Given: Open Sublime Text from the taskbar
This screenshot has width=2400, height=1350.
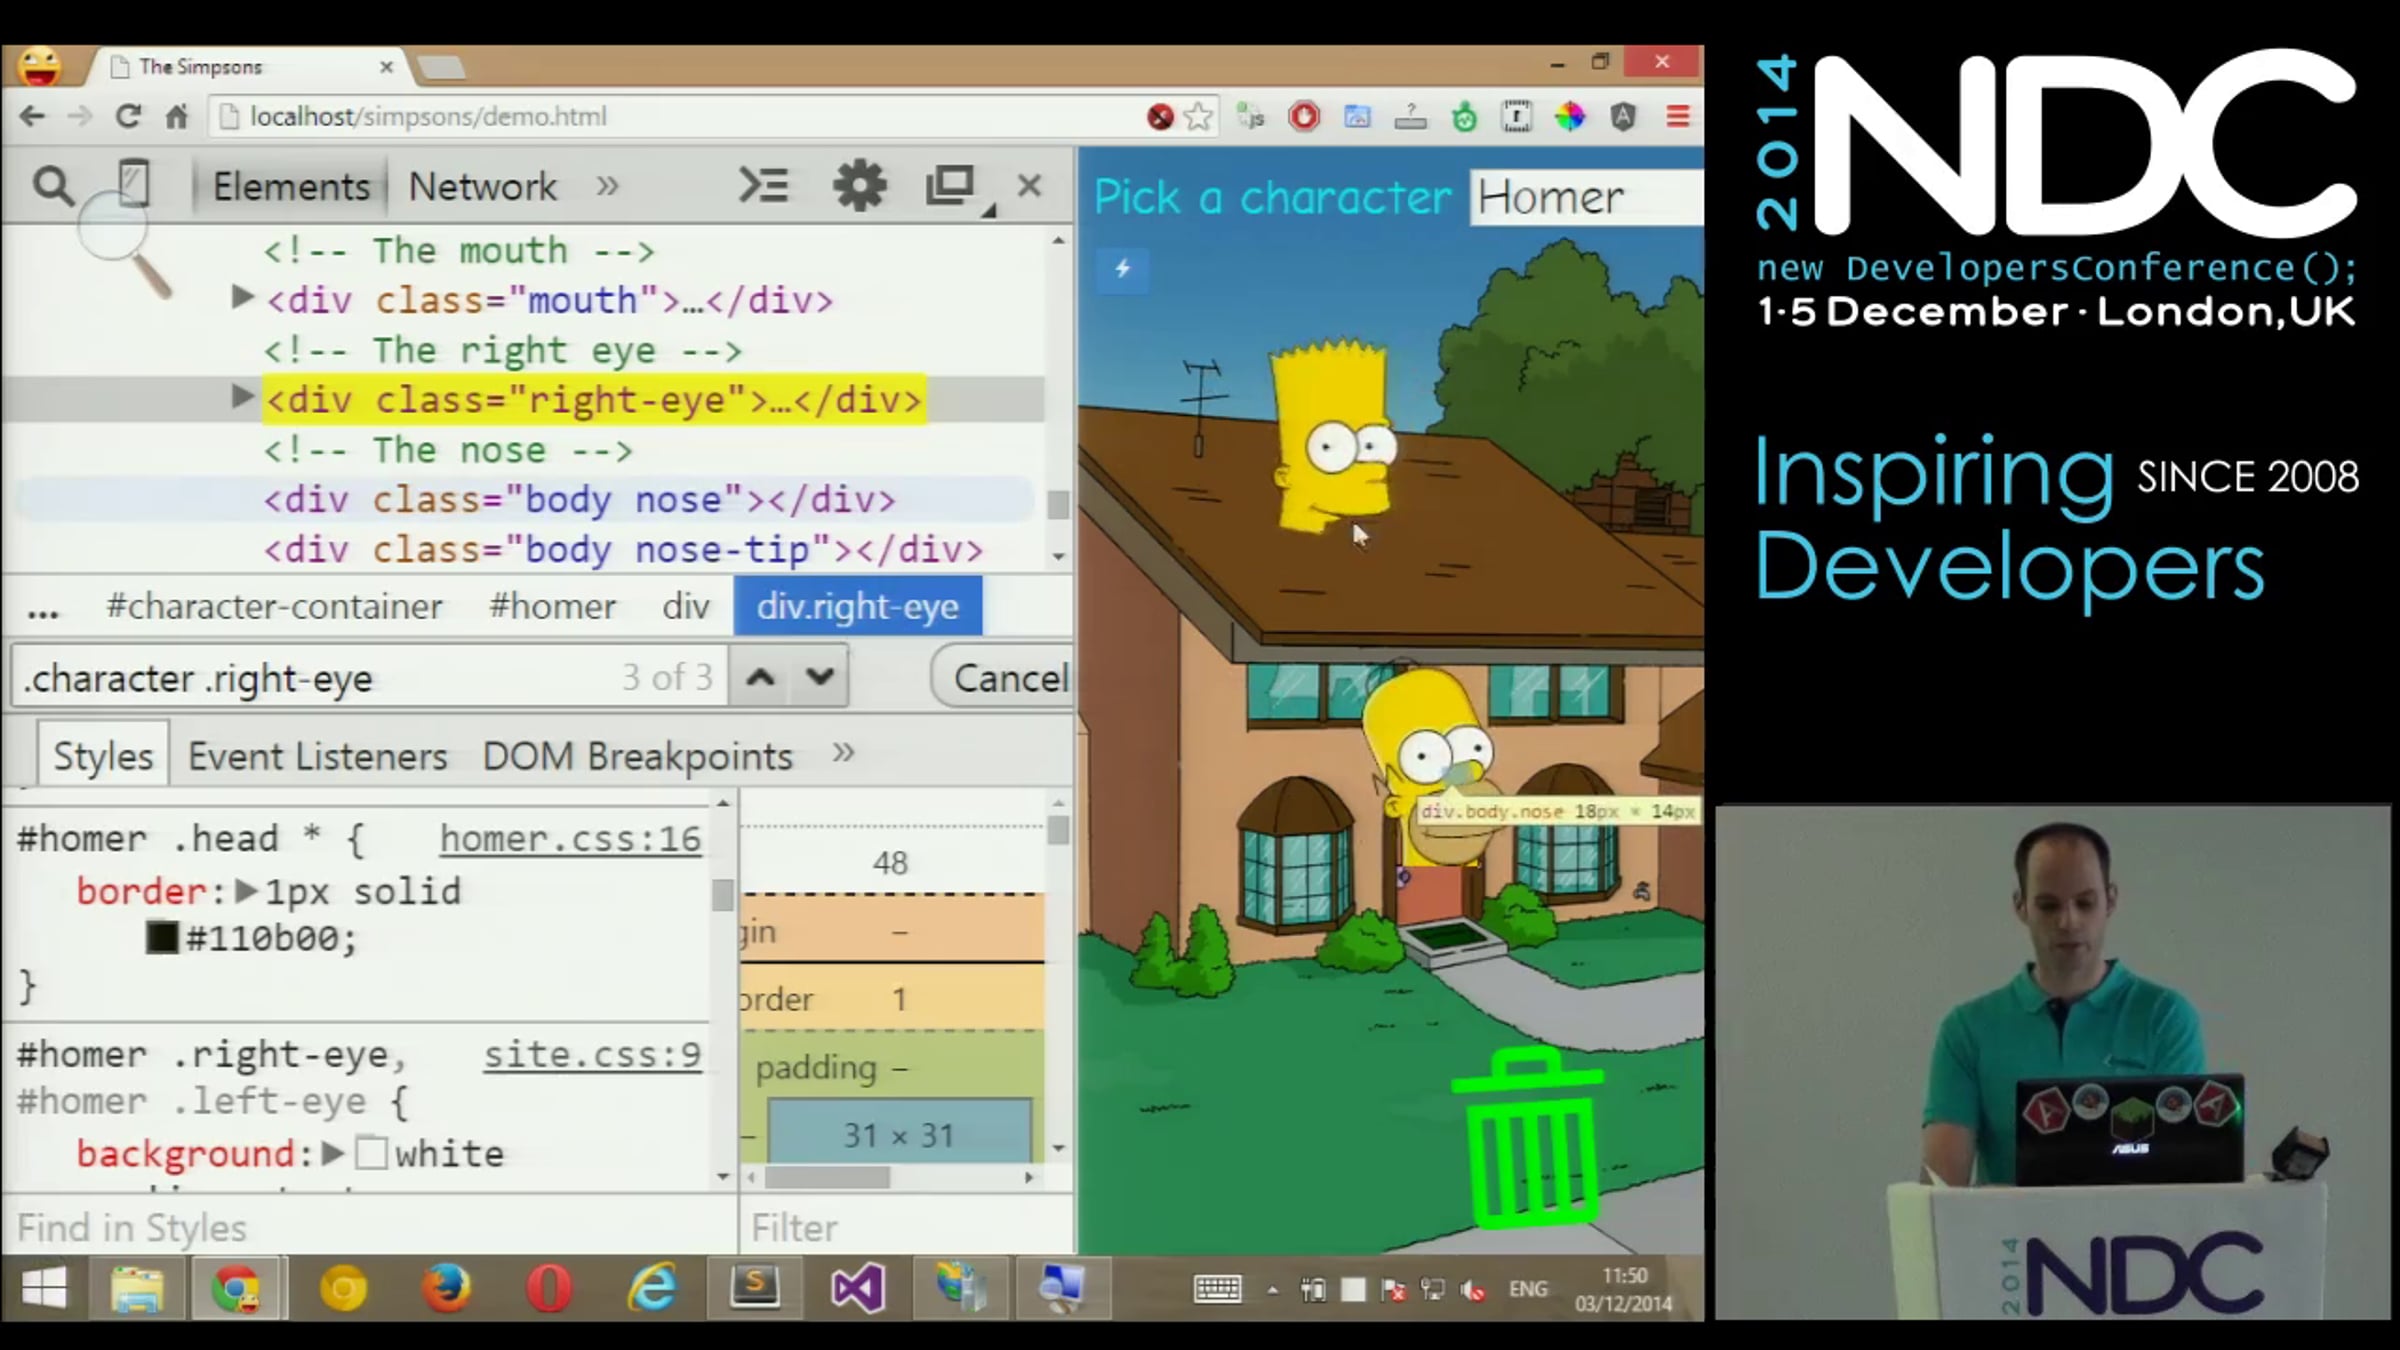Looking at the screenshot, I should click(755, 1288).
